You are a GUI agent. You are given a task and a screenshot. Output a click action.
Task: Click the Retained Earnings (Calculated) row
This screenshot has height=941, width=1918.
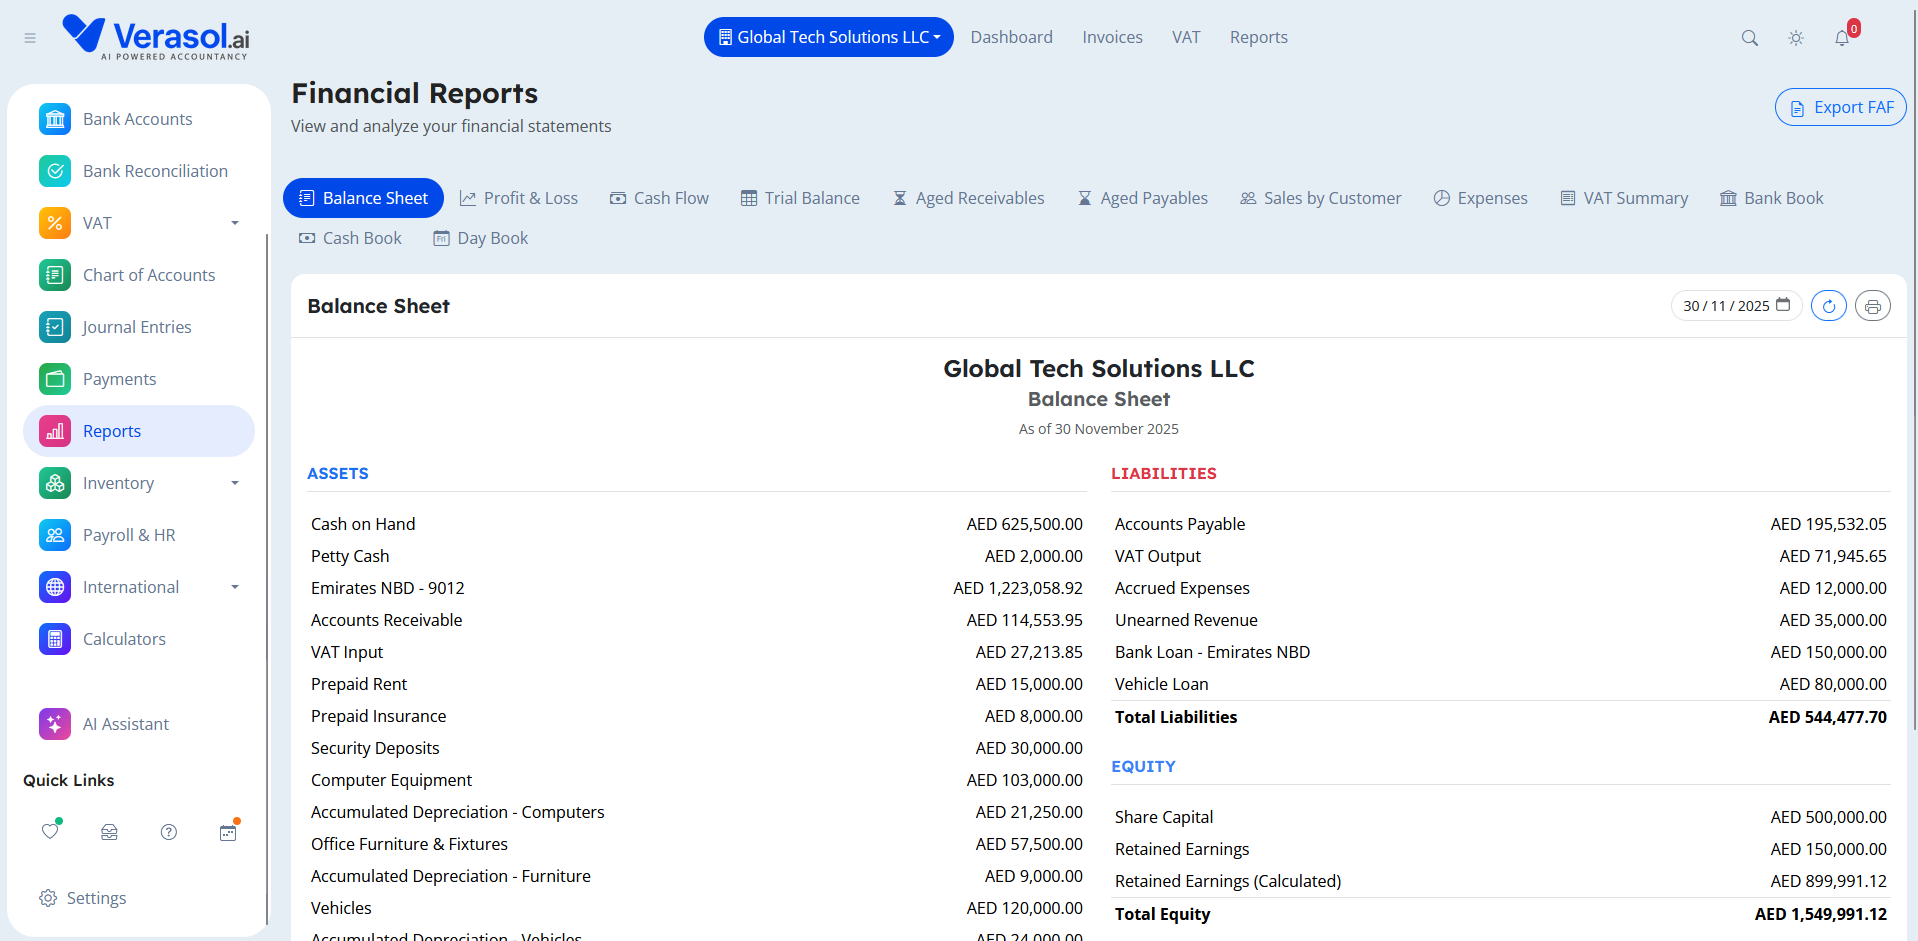(1501, 881)
